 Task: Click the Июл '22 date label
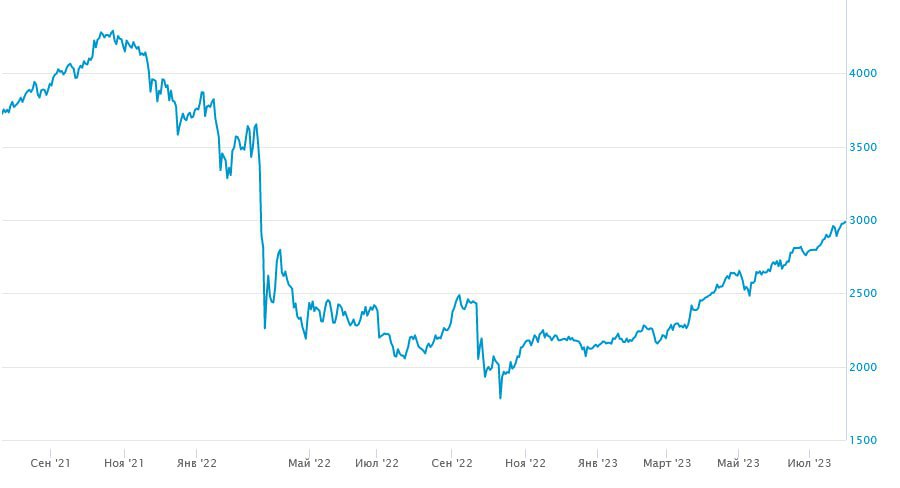pyautogui.click(x=377, y=463)
